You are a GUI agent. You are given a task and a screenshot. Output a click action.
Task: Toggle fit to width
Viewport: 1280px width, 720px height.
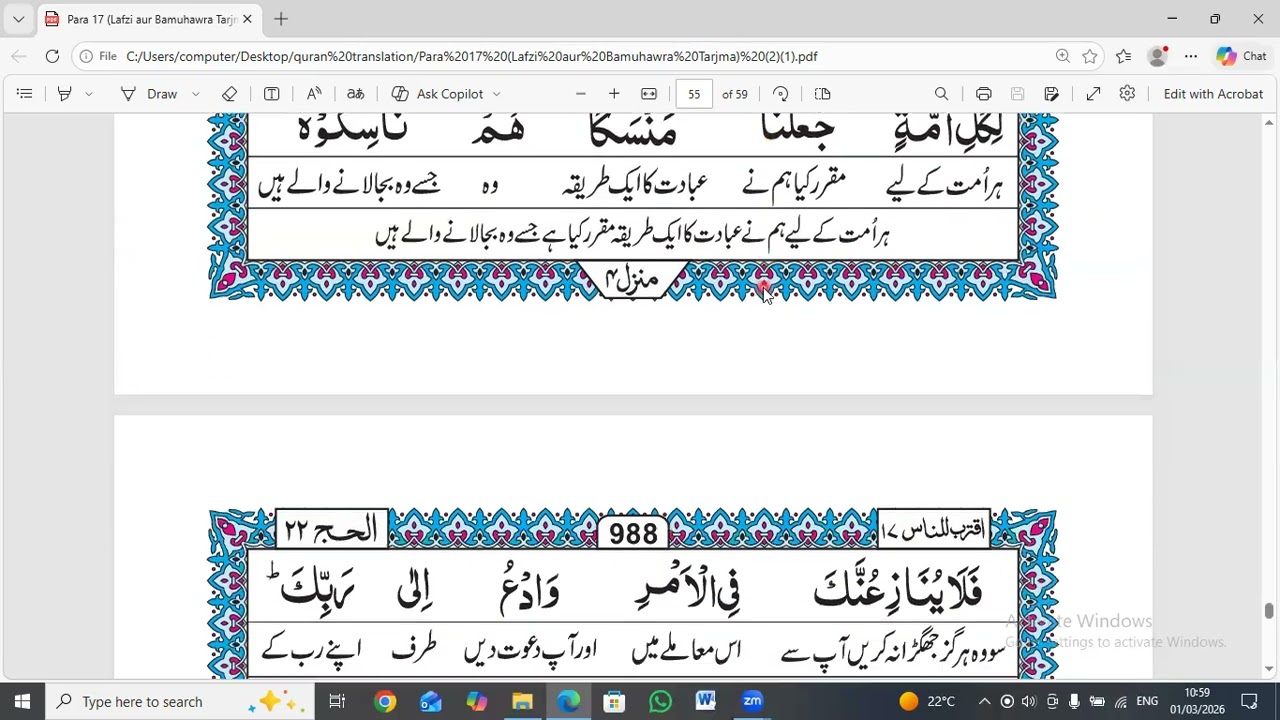[649, 94]
